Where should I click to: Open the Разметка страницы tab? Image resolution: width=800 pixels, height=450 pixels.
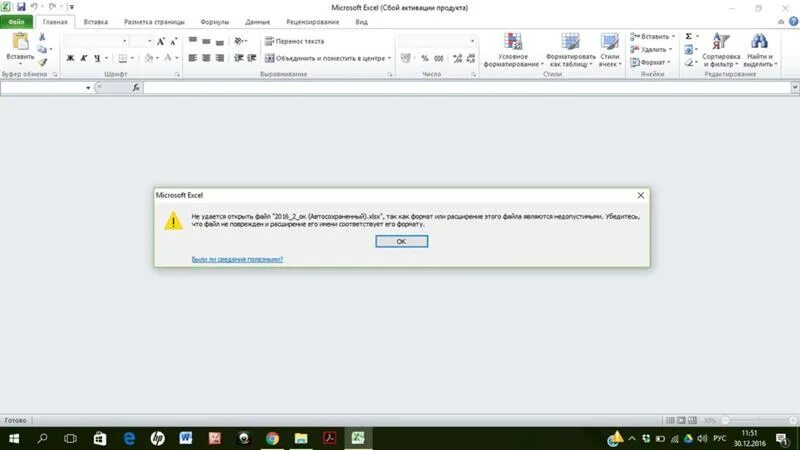click(x=154, y=22)
